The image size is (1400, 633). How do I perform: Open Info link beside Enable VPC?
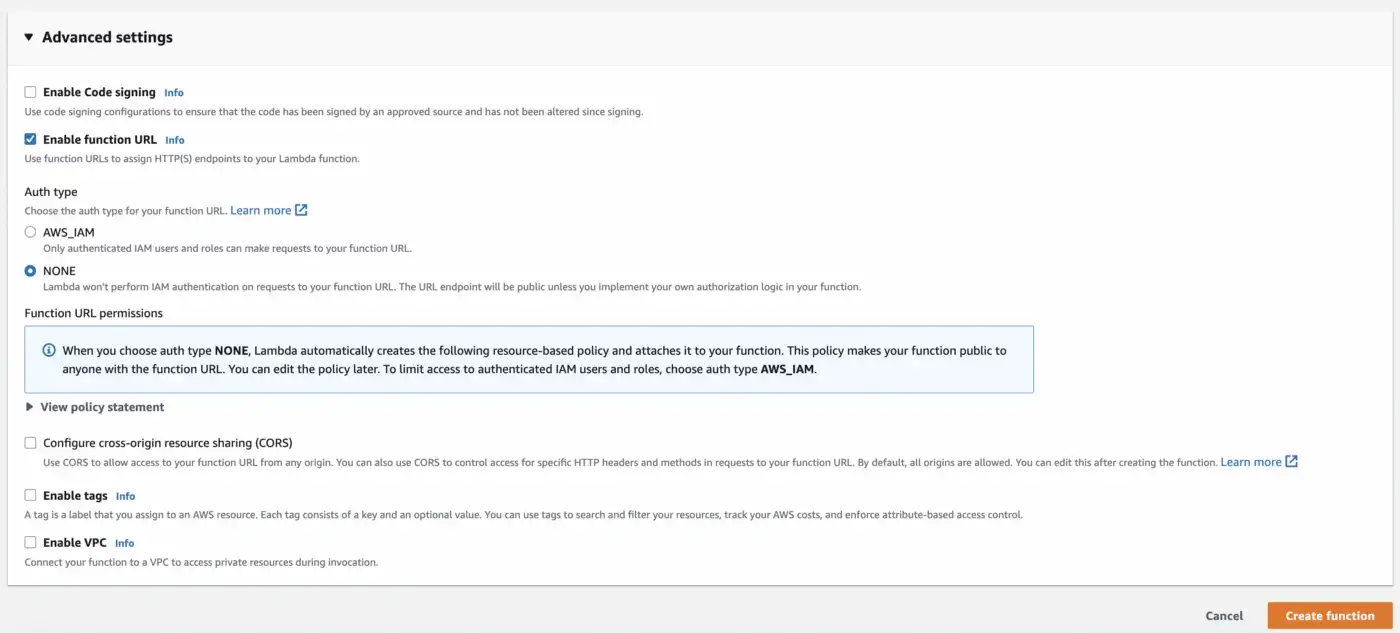point(124,543)
